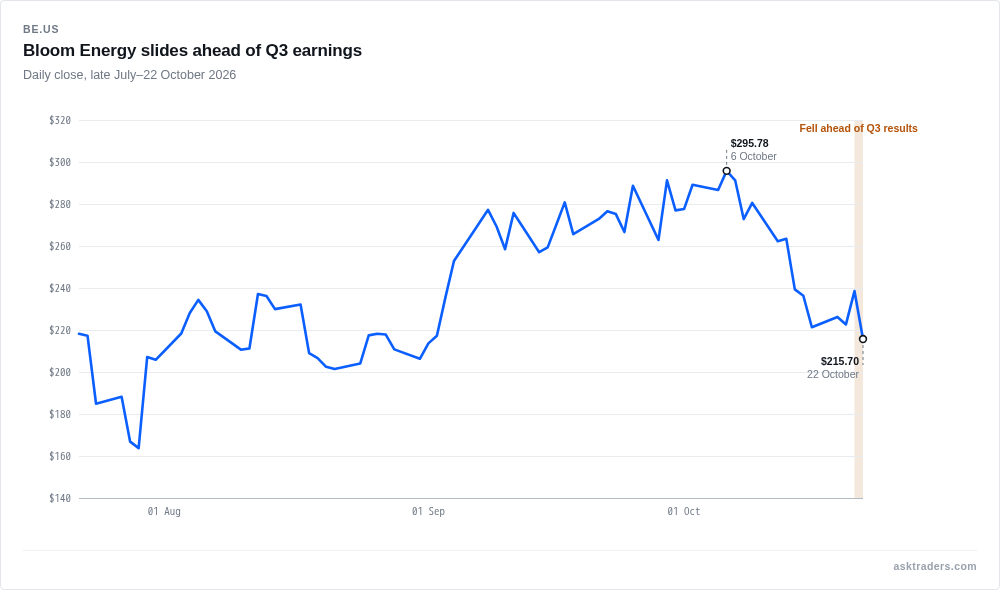Image resolution: width=1000 pixels, height=590 pixels.
Task: Click the 01 Oct x-axis label
Action: coord(684,512)
